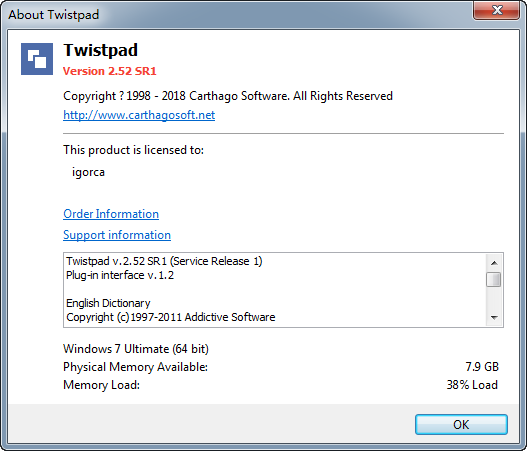Select the 'Plug-in interface v.1.2' line
The height and width of the screenshot is (451, 527).
click(x=120, y=275)
